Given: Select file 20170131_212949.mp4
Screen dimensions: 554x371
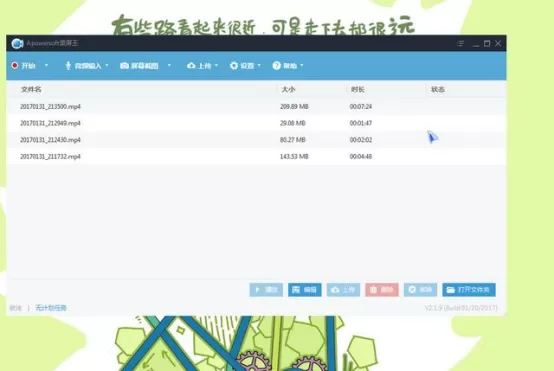Looking at the screenshot, I should click(x=50, y=123).
